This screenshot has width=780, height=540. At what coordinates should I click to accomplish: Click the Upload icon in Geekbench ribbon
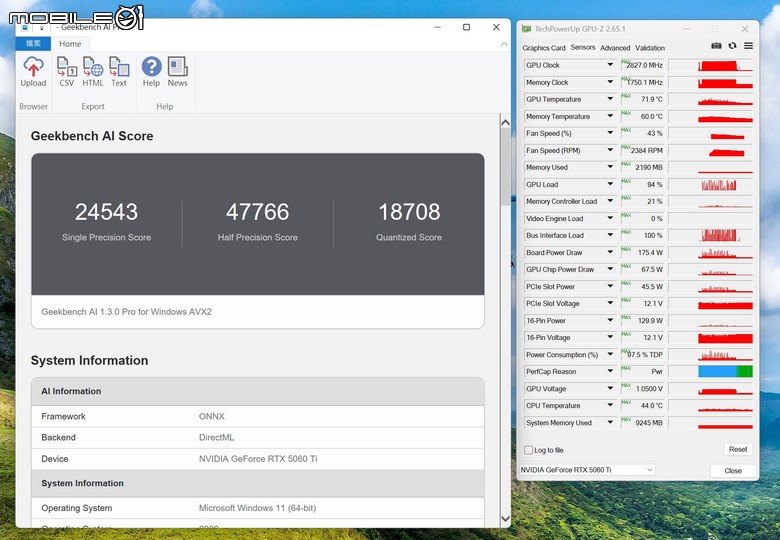[33, 72]
